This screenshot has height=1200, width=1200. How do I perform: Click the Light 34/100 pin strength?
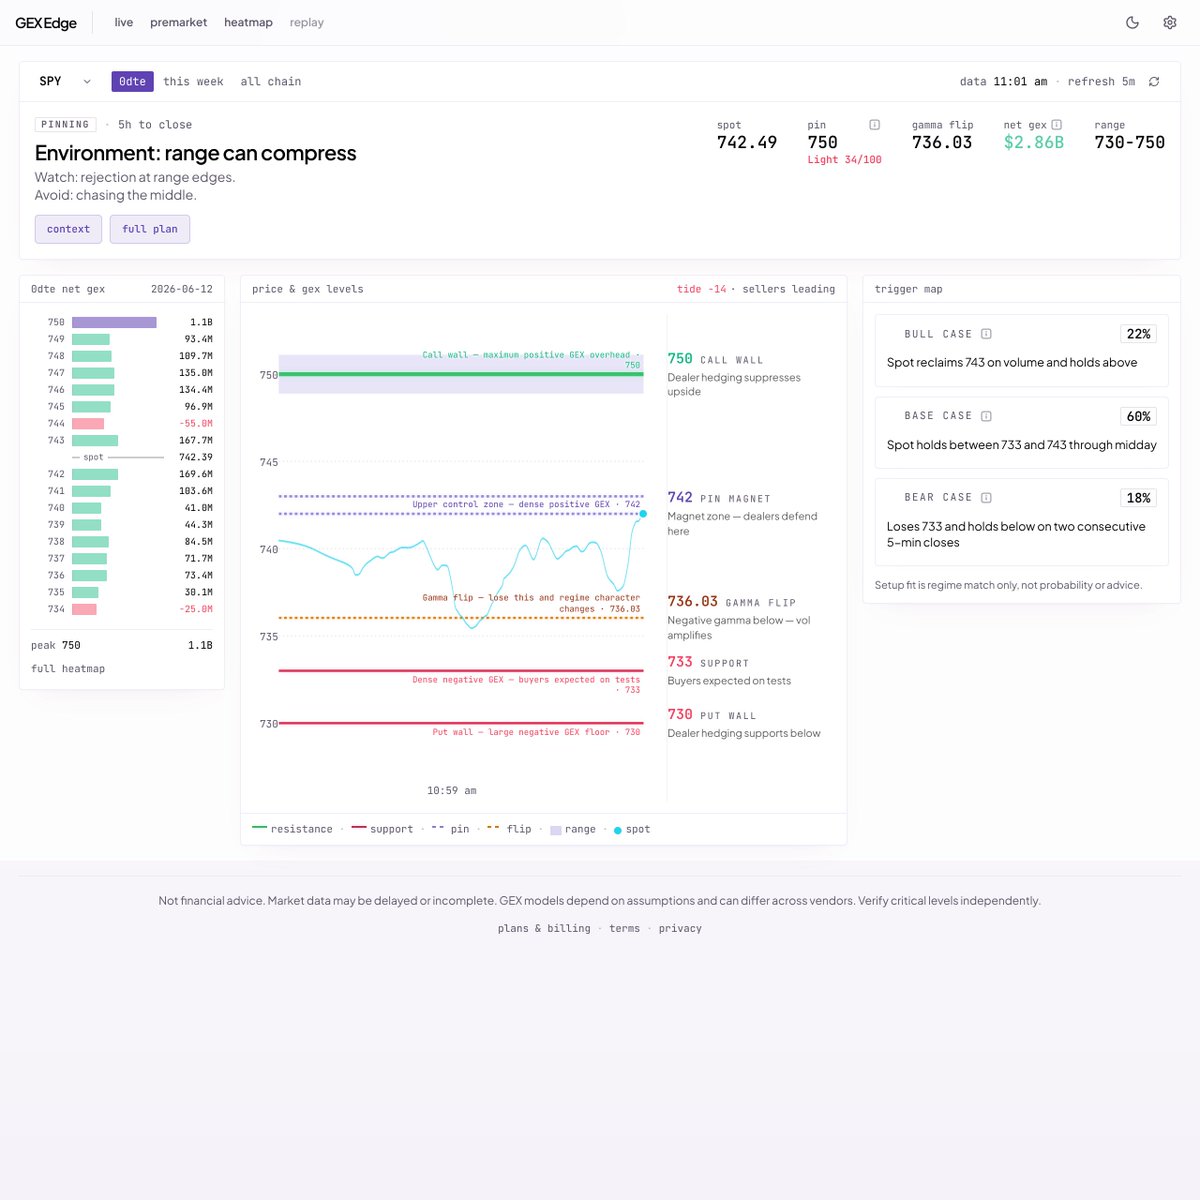point(845,160)
